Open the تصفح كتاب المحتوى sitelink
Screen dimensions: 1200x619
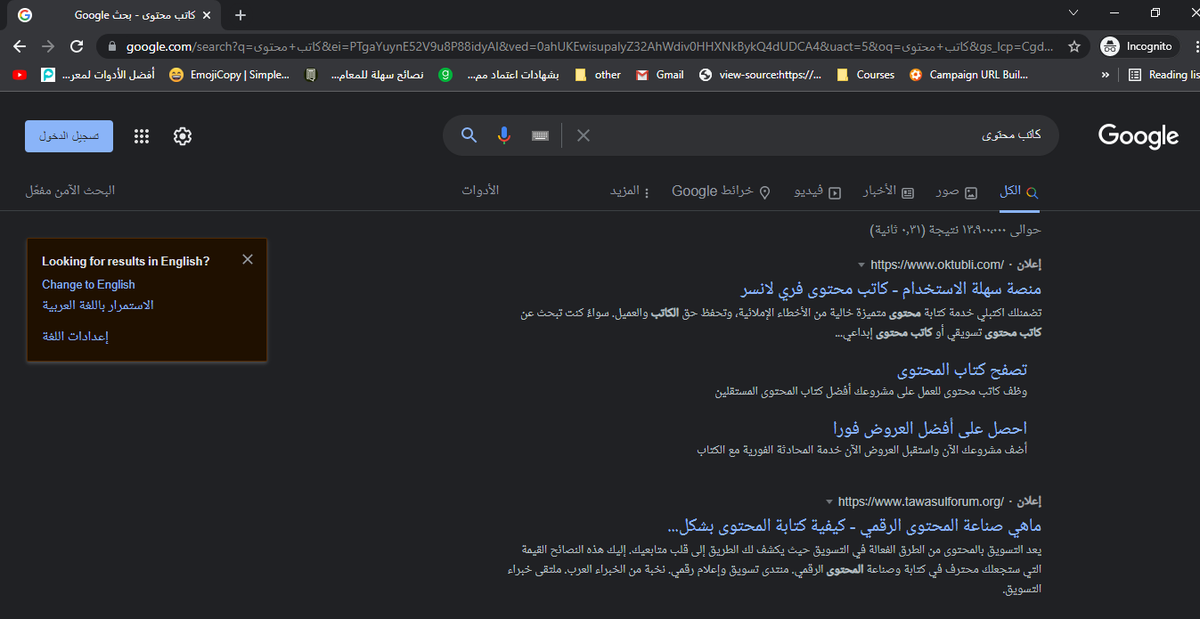coord(961,370)
